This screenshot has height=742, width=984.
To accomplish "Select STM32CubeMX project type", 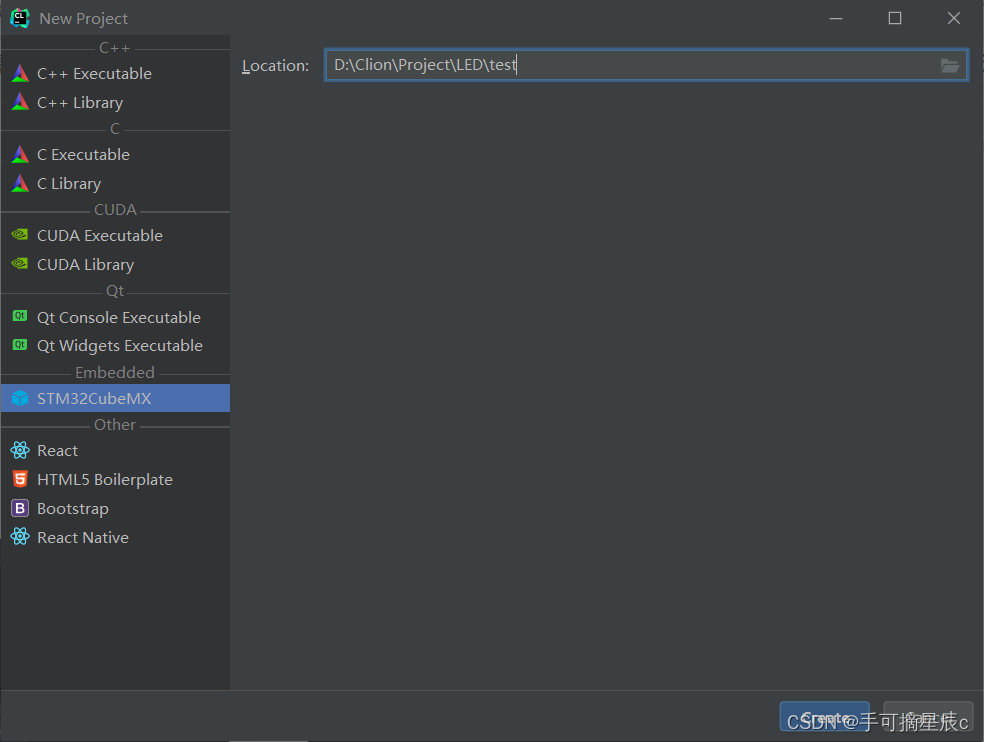I will (x=115, y=398).
